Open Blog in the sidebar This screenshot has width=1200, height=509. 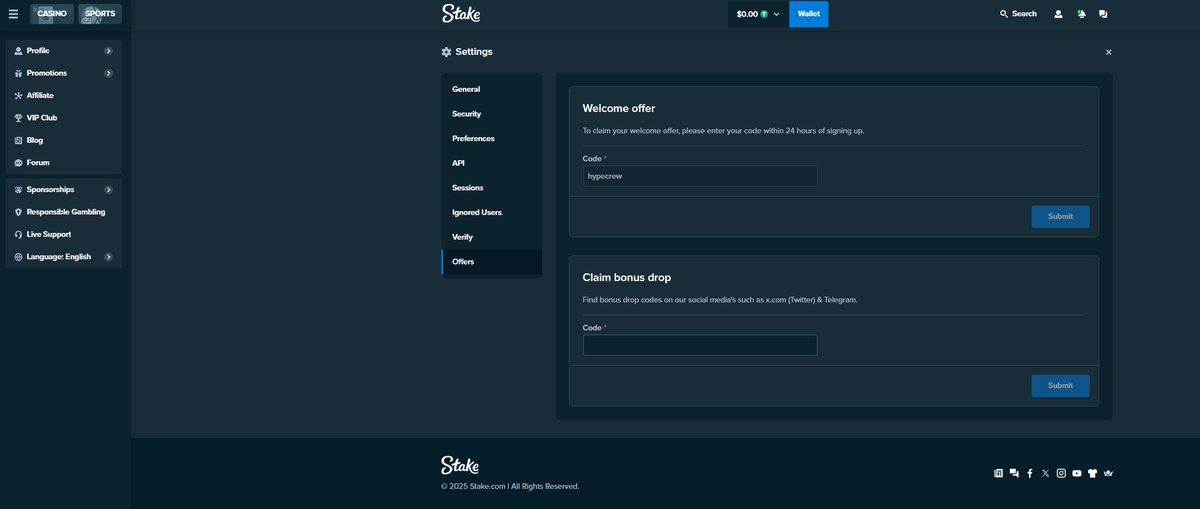click(64, 140)
